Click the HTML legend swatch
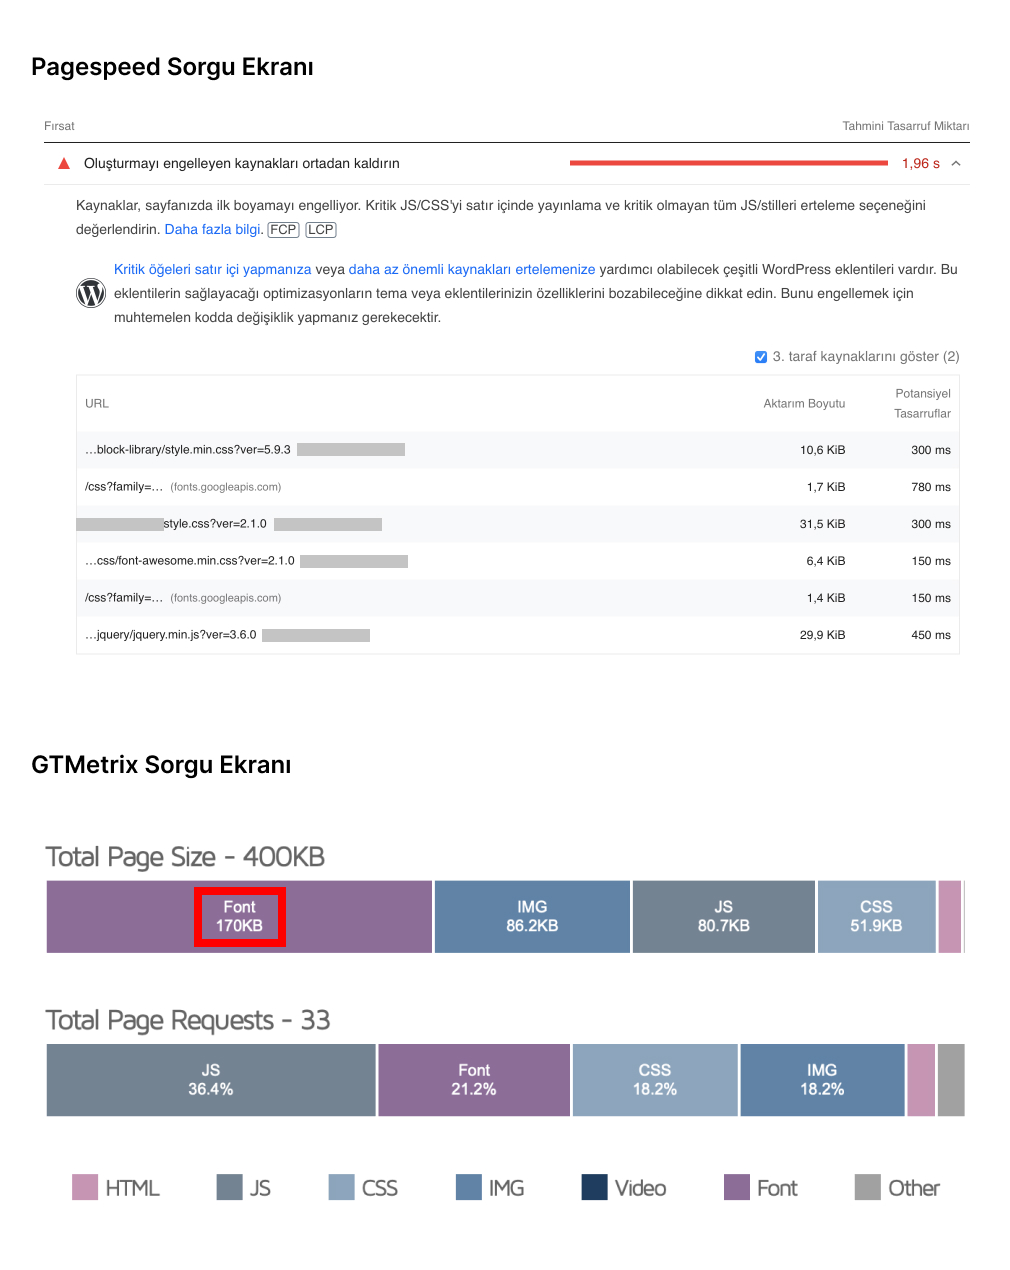Viewport: 1010px width, 1270px height. [85, 1187]
